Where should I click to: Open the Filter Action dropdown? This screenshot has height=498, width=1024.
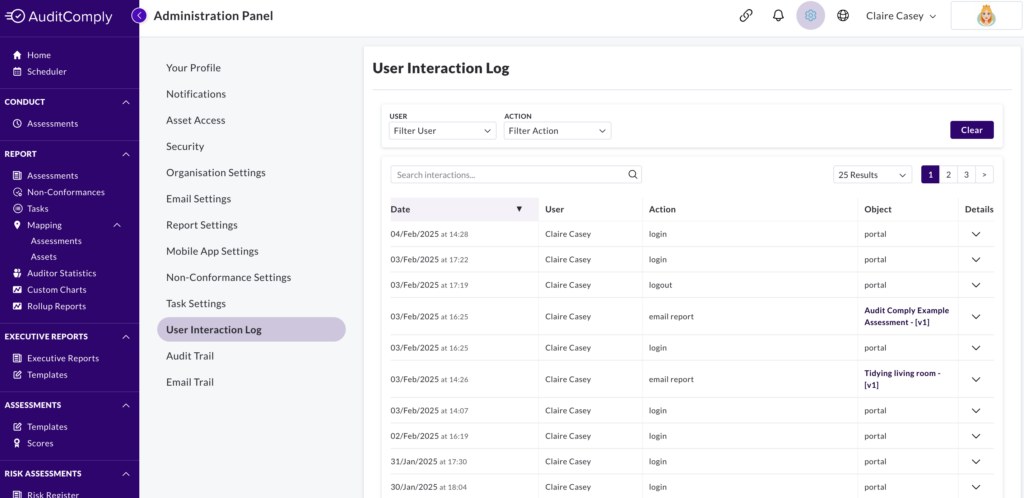click(x=558, y=131)
